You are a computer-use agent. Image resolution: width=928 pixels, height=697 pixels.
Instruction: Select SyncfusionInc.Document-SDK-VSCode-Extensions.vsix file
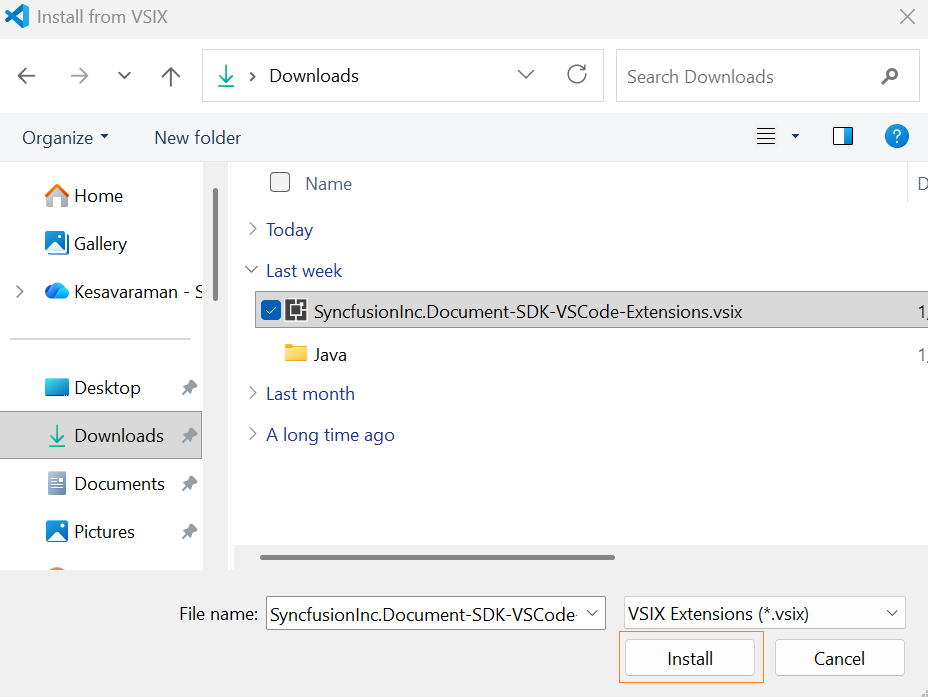click(x=591, y=309)
